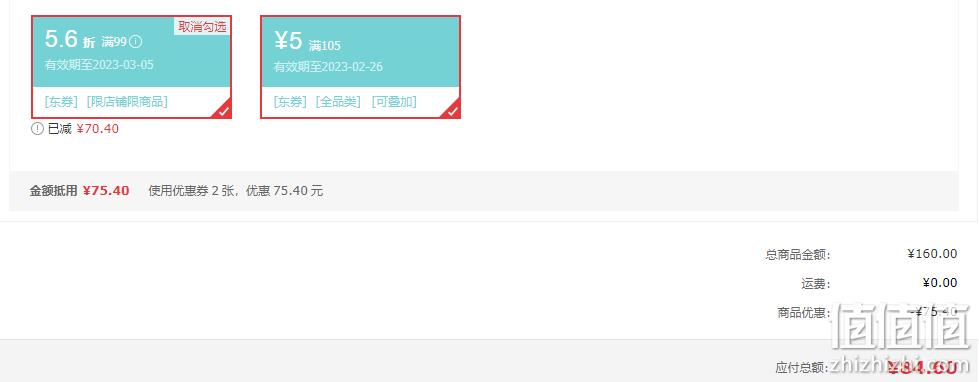
Task: Deselect the coupon via 取消勾选
Action: [x=202, y=26]
